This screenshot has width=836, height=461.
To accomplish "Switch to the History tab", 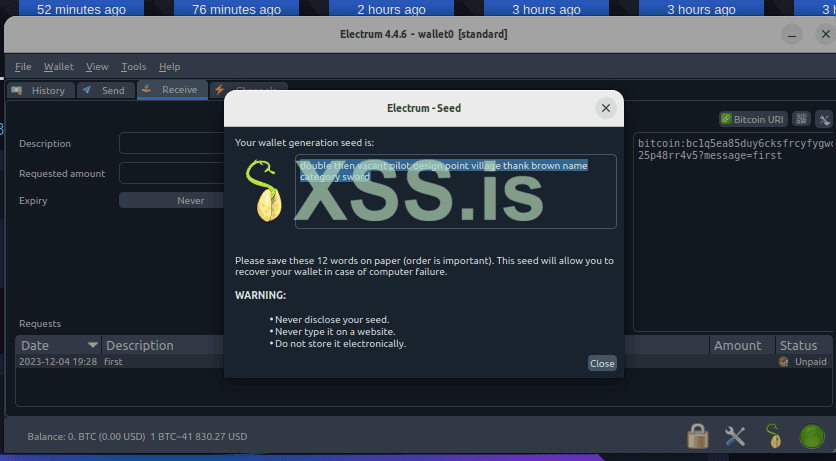I will tap(41, 90).
